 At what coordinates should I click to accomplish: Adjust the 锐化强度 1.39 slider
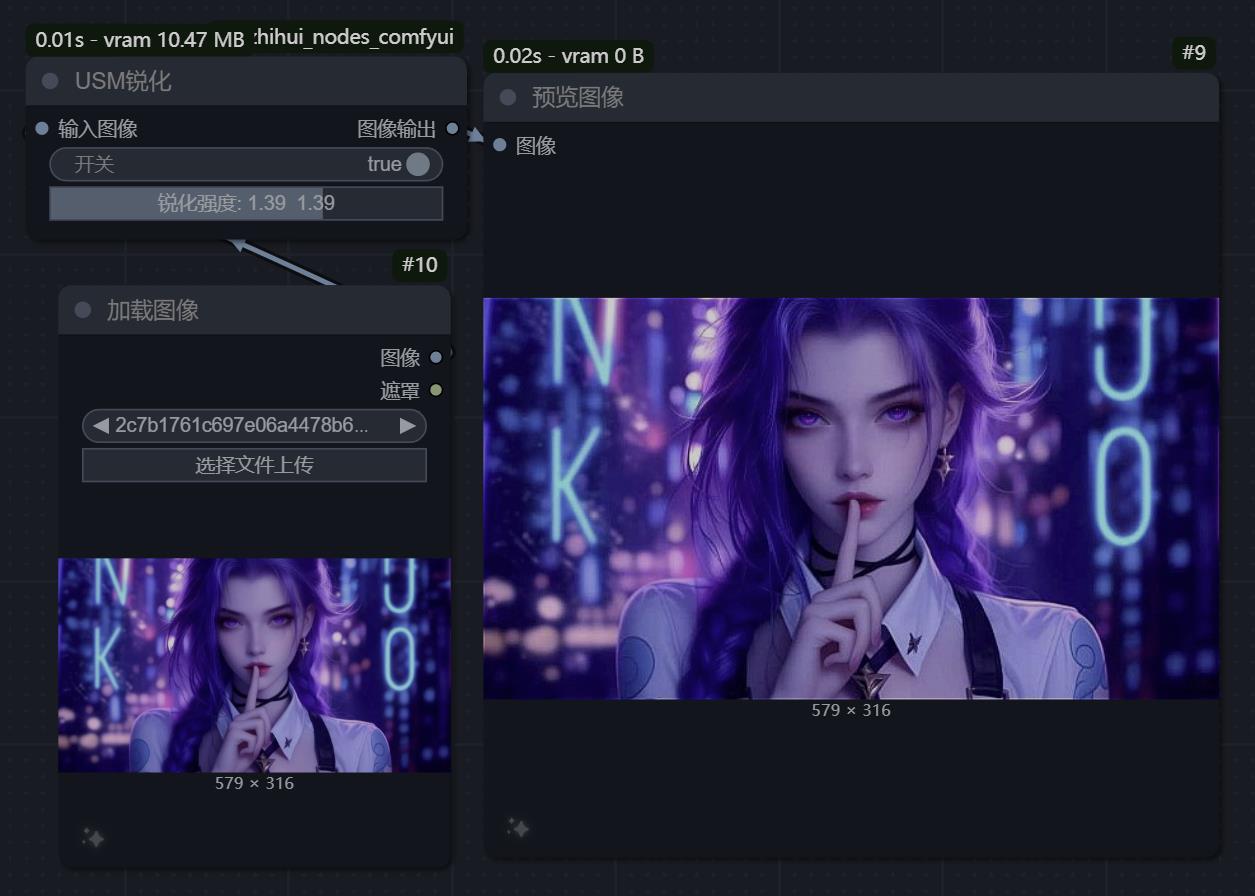(x=246, y=203)
